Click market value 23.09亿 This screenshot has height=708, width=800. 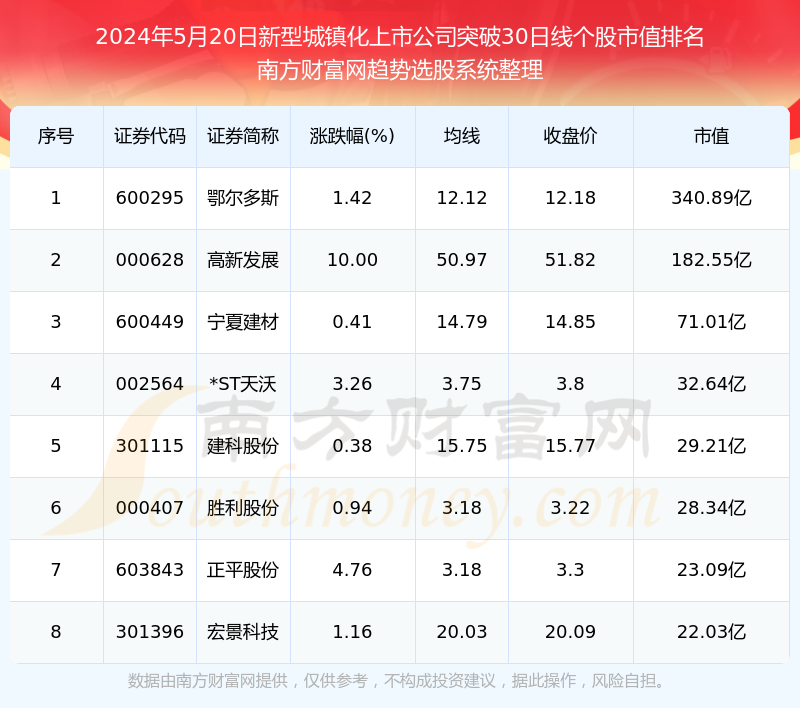pyautogui.click(x=711, y=570)
